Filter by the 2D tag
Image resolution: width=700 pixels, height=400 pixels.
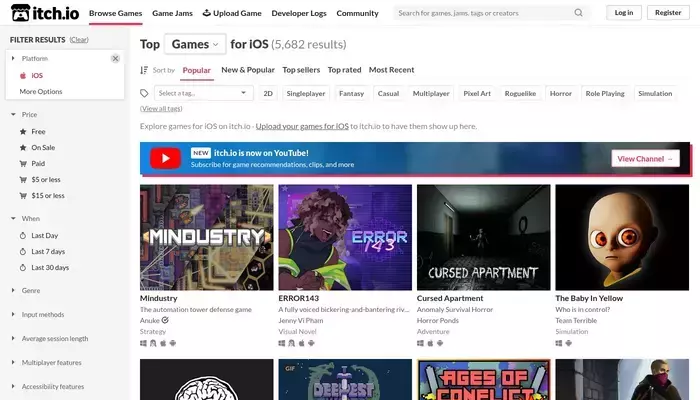point(268,93)
